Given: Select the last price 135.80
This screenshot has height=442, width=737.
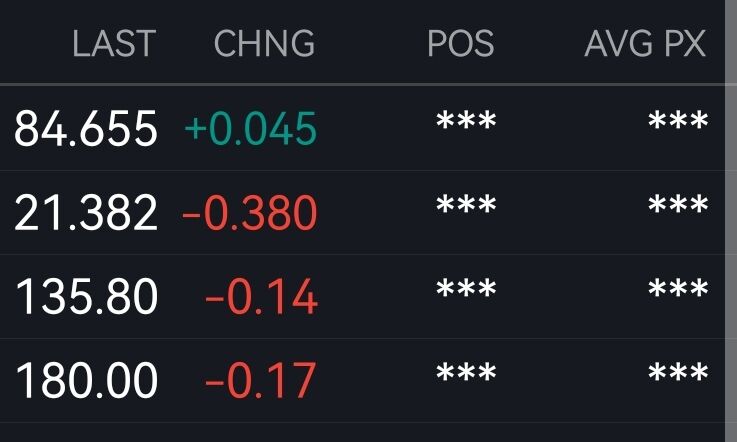Looking at the screenshot, I should [x=86, y=296].
